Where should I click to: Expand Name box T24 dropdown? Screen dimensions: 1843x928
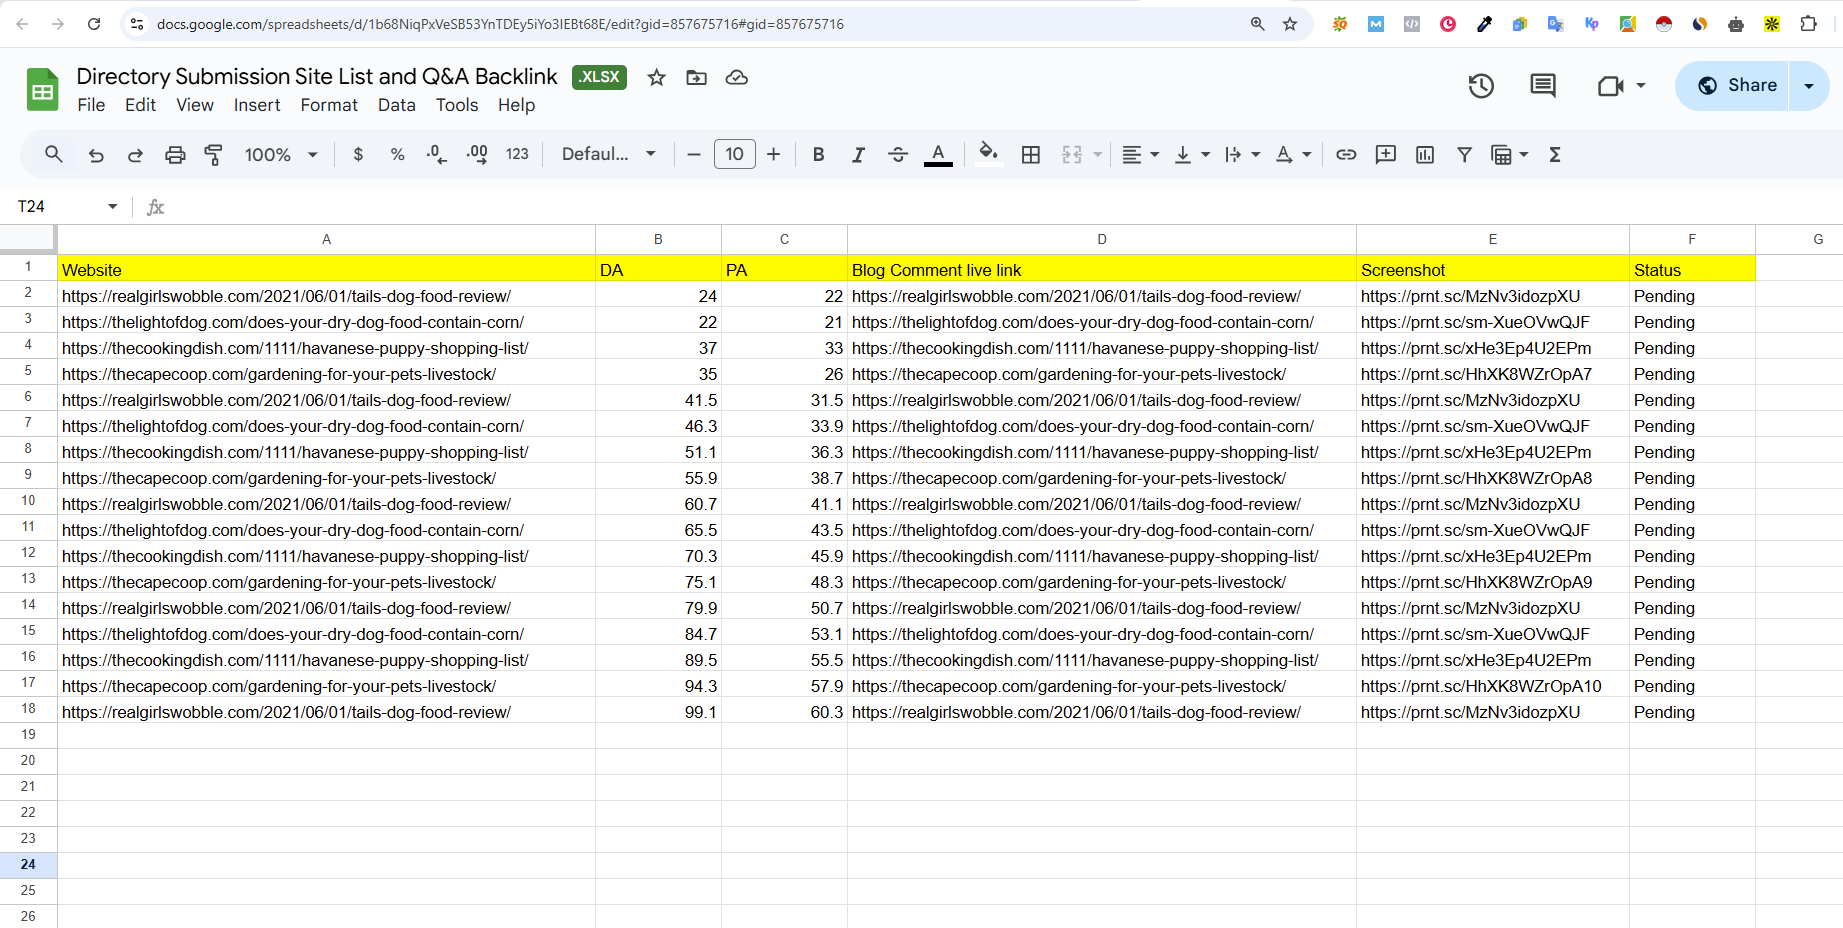pyautogui.click(x=112, y=206)
